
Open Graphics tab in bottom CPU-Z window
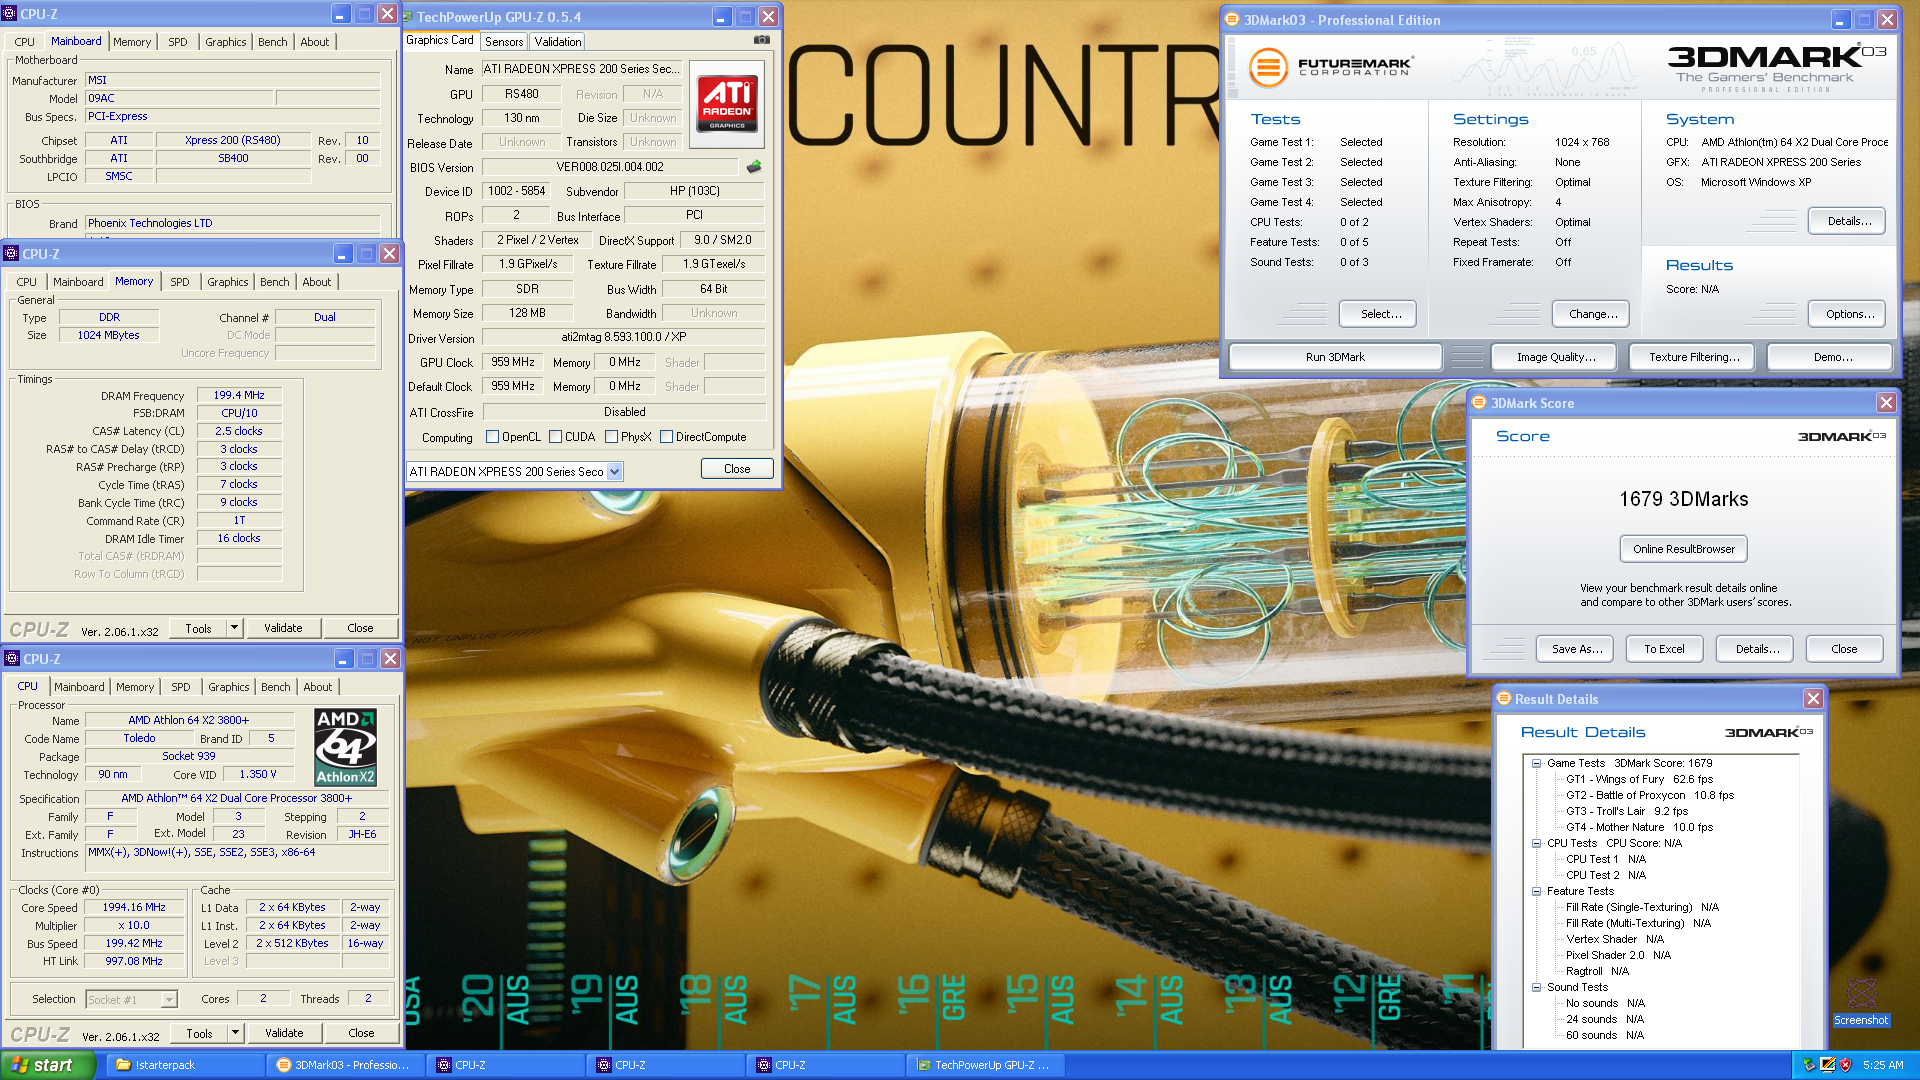click(x=229, y=687)
